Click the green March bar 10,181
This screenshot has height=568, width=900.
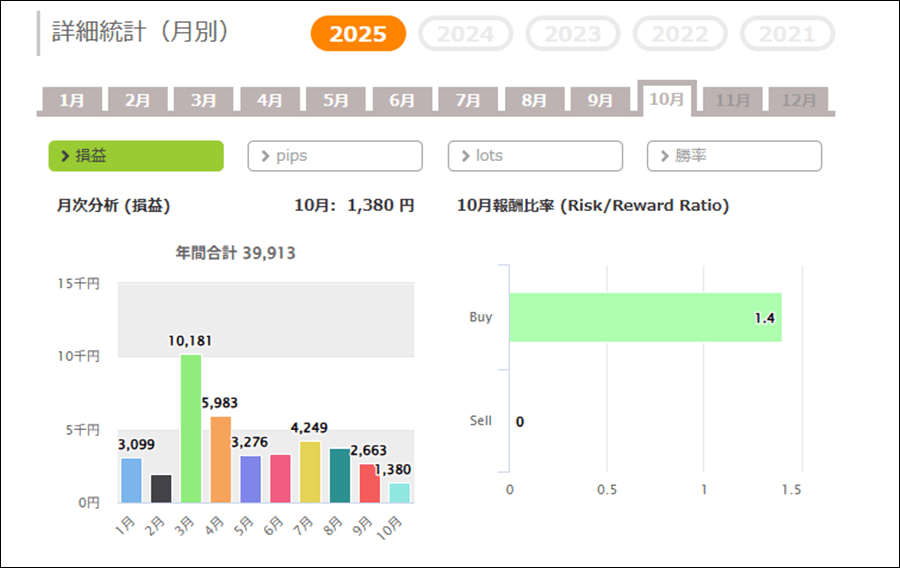pyautogui.click(x=190, y=430)
